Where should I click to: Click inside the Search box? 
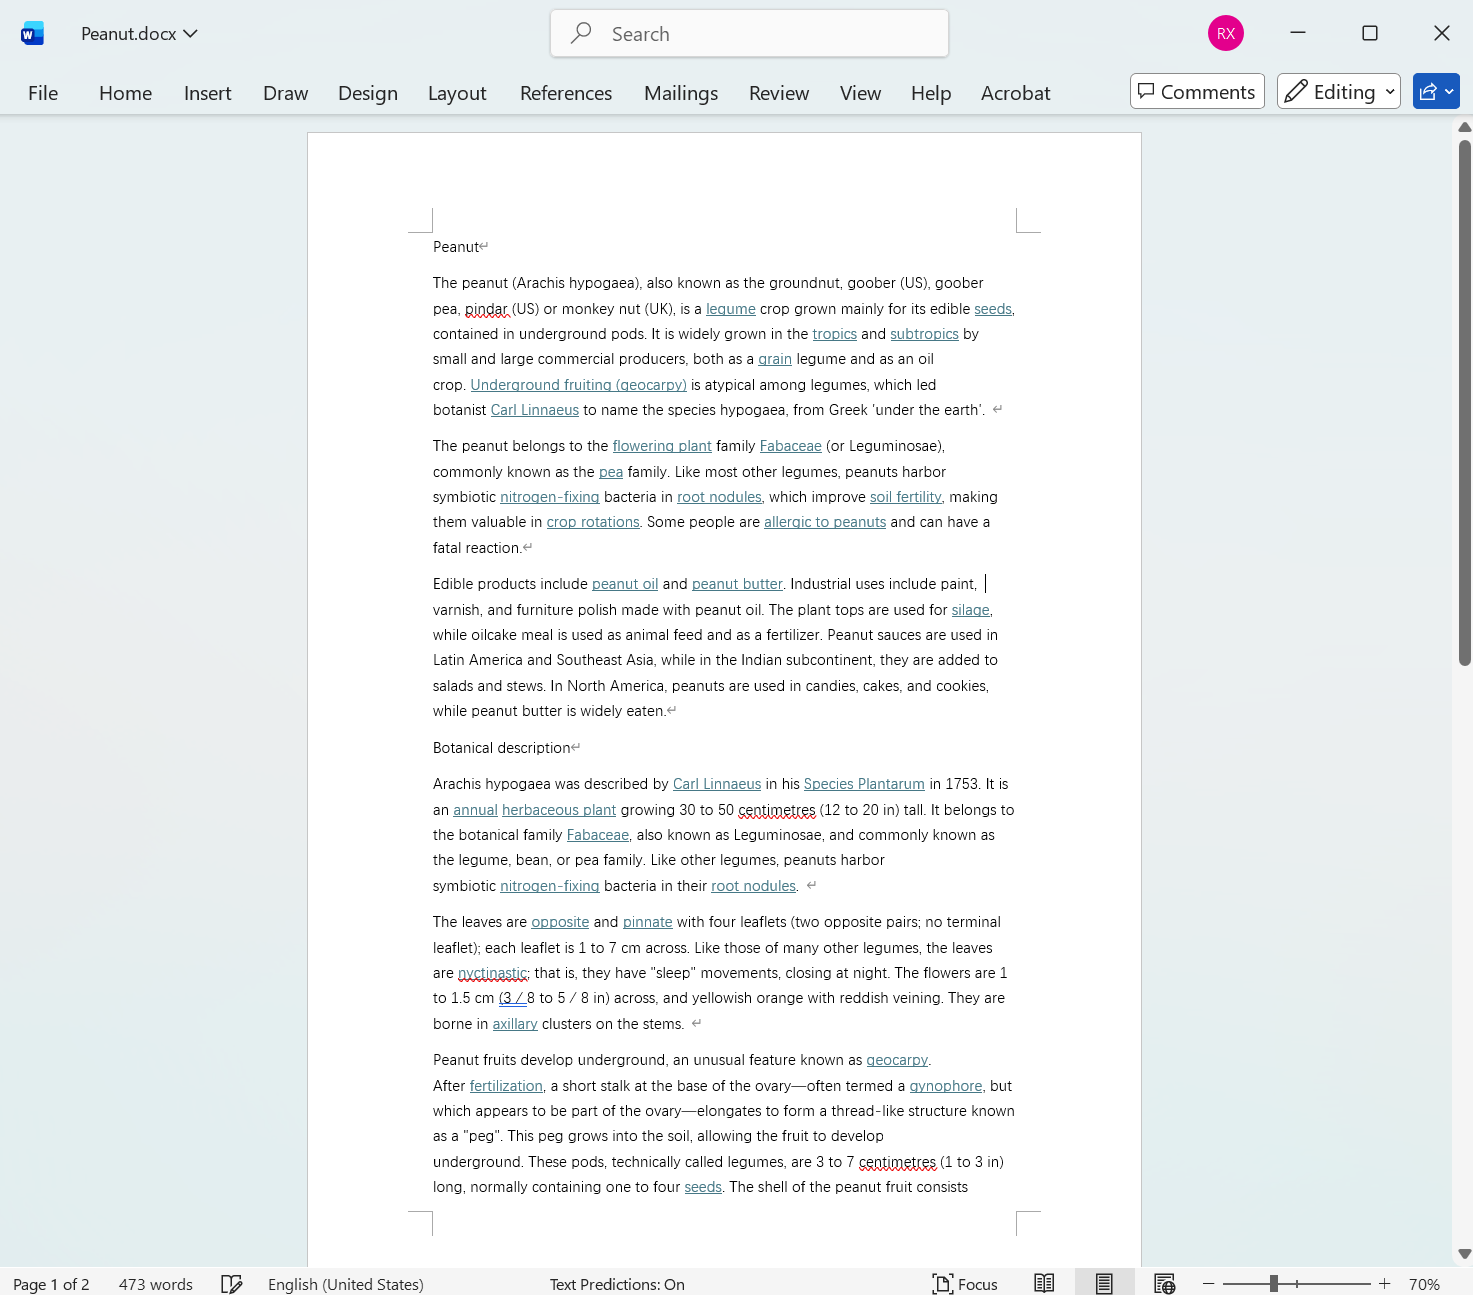pos(748,33)
